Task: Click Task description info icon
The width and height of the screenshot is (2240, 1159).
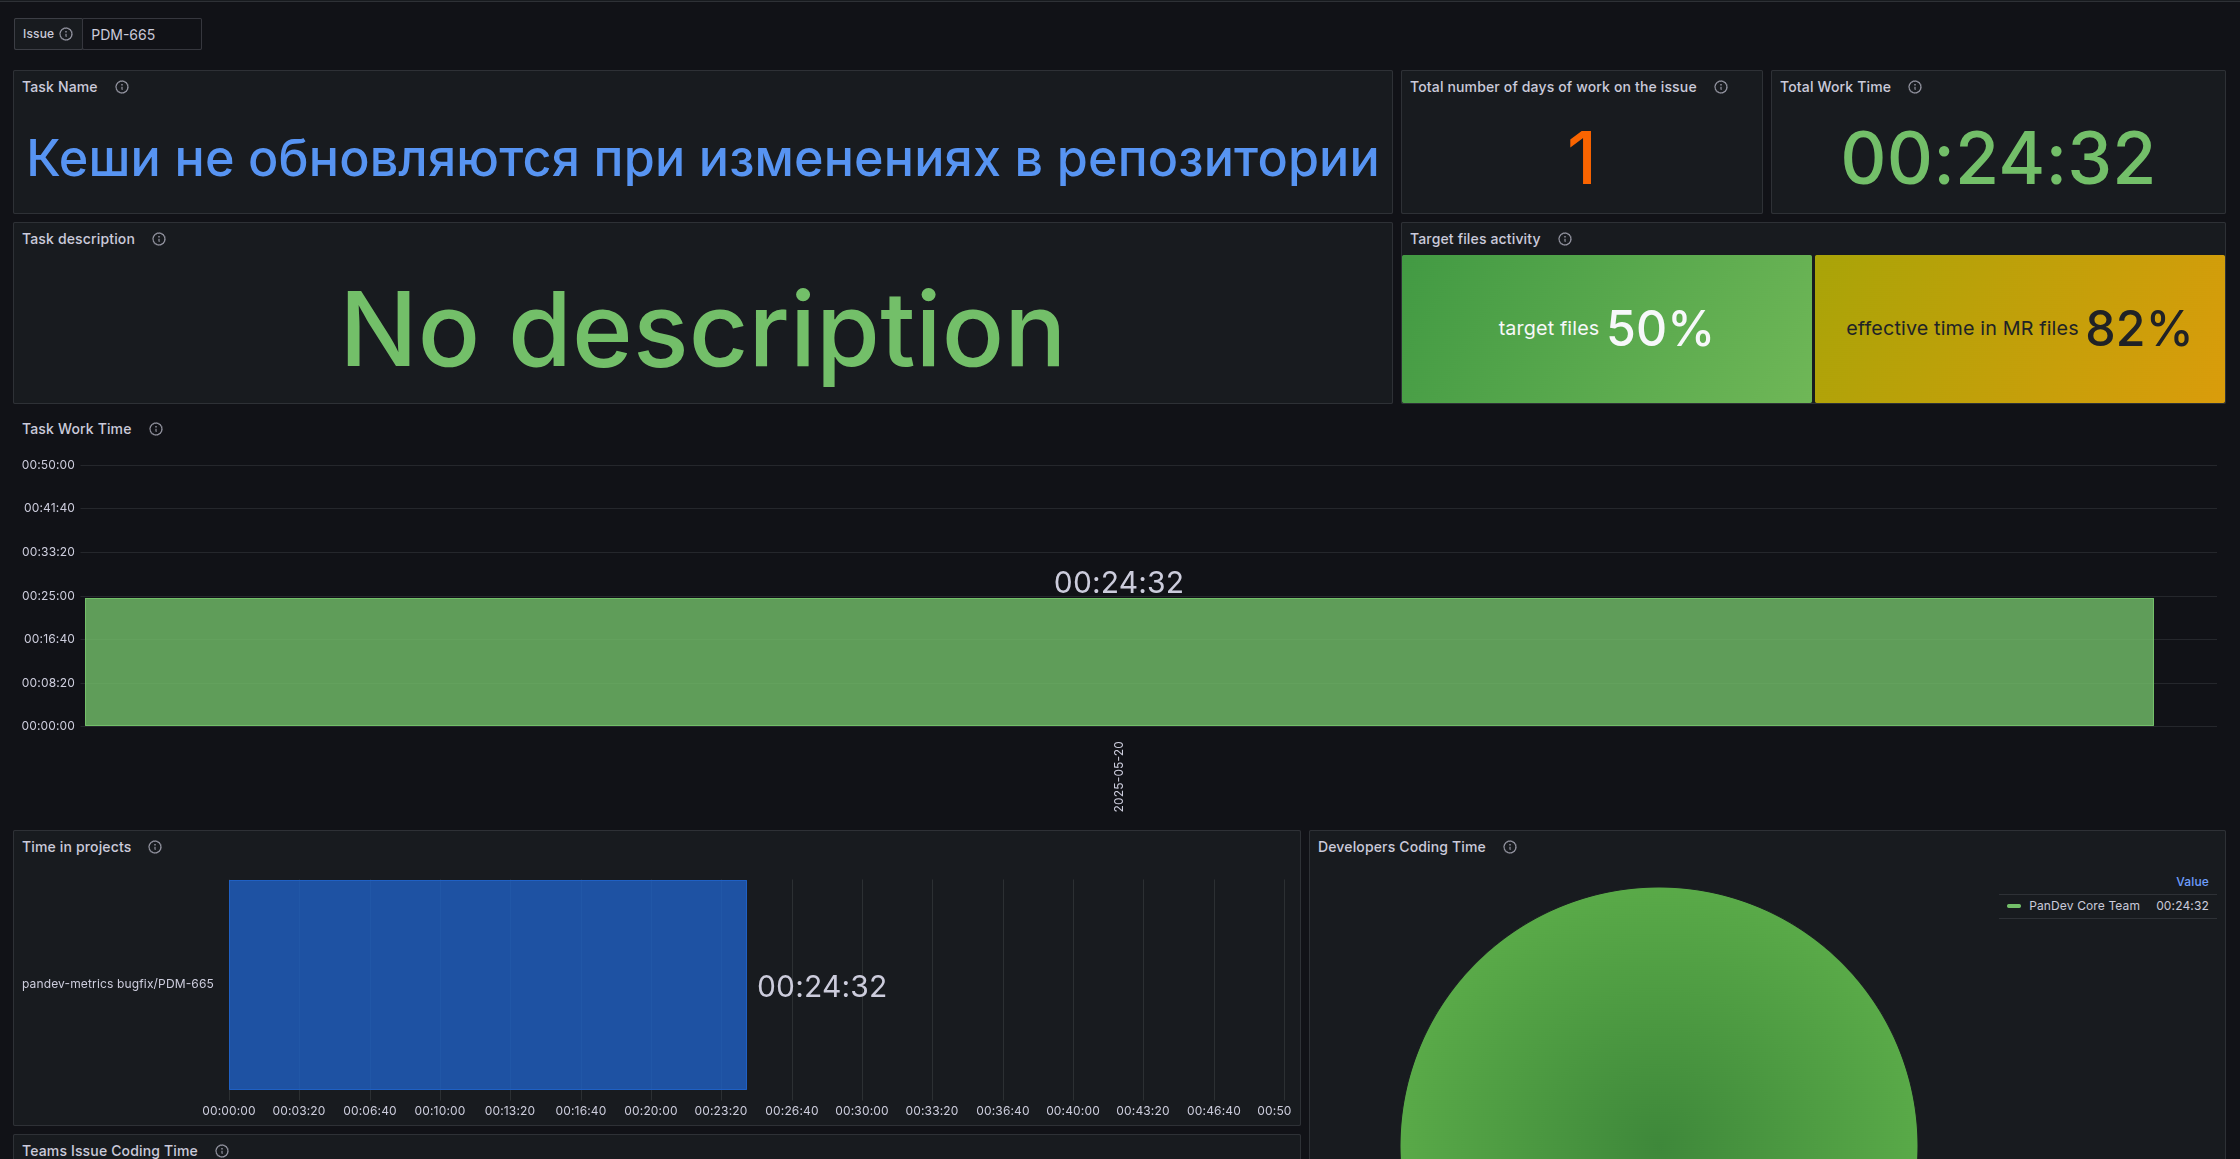Action: coord(159,239)
